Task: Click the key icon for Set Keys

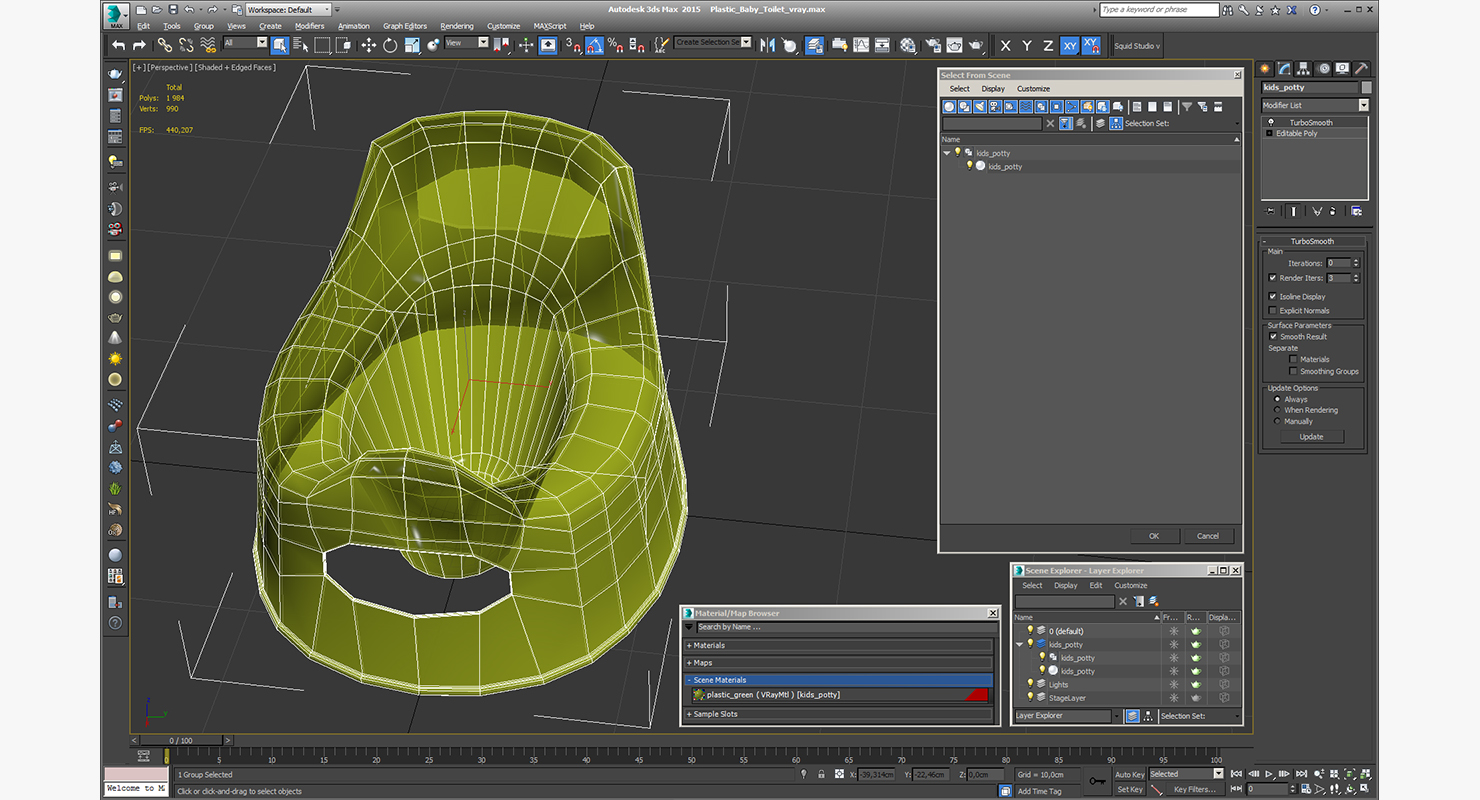Action: tap(1097, 781)
